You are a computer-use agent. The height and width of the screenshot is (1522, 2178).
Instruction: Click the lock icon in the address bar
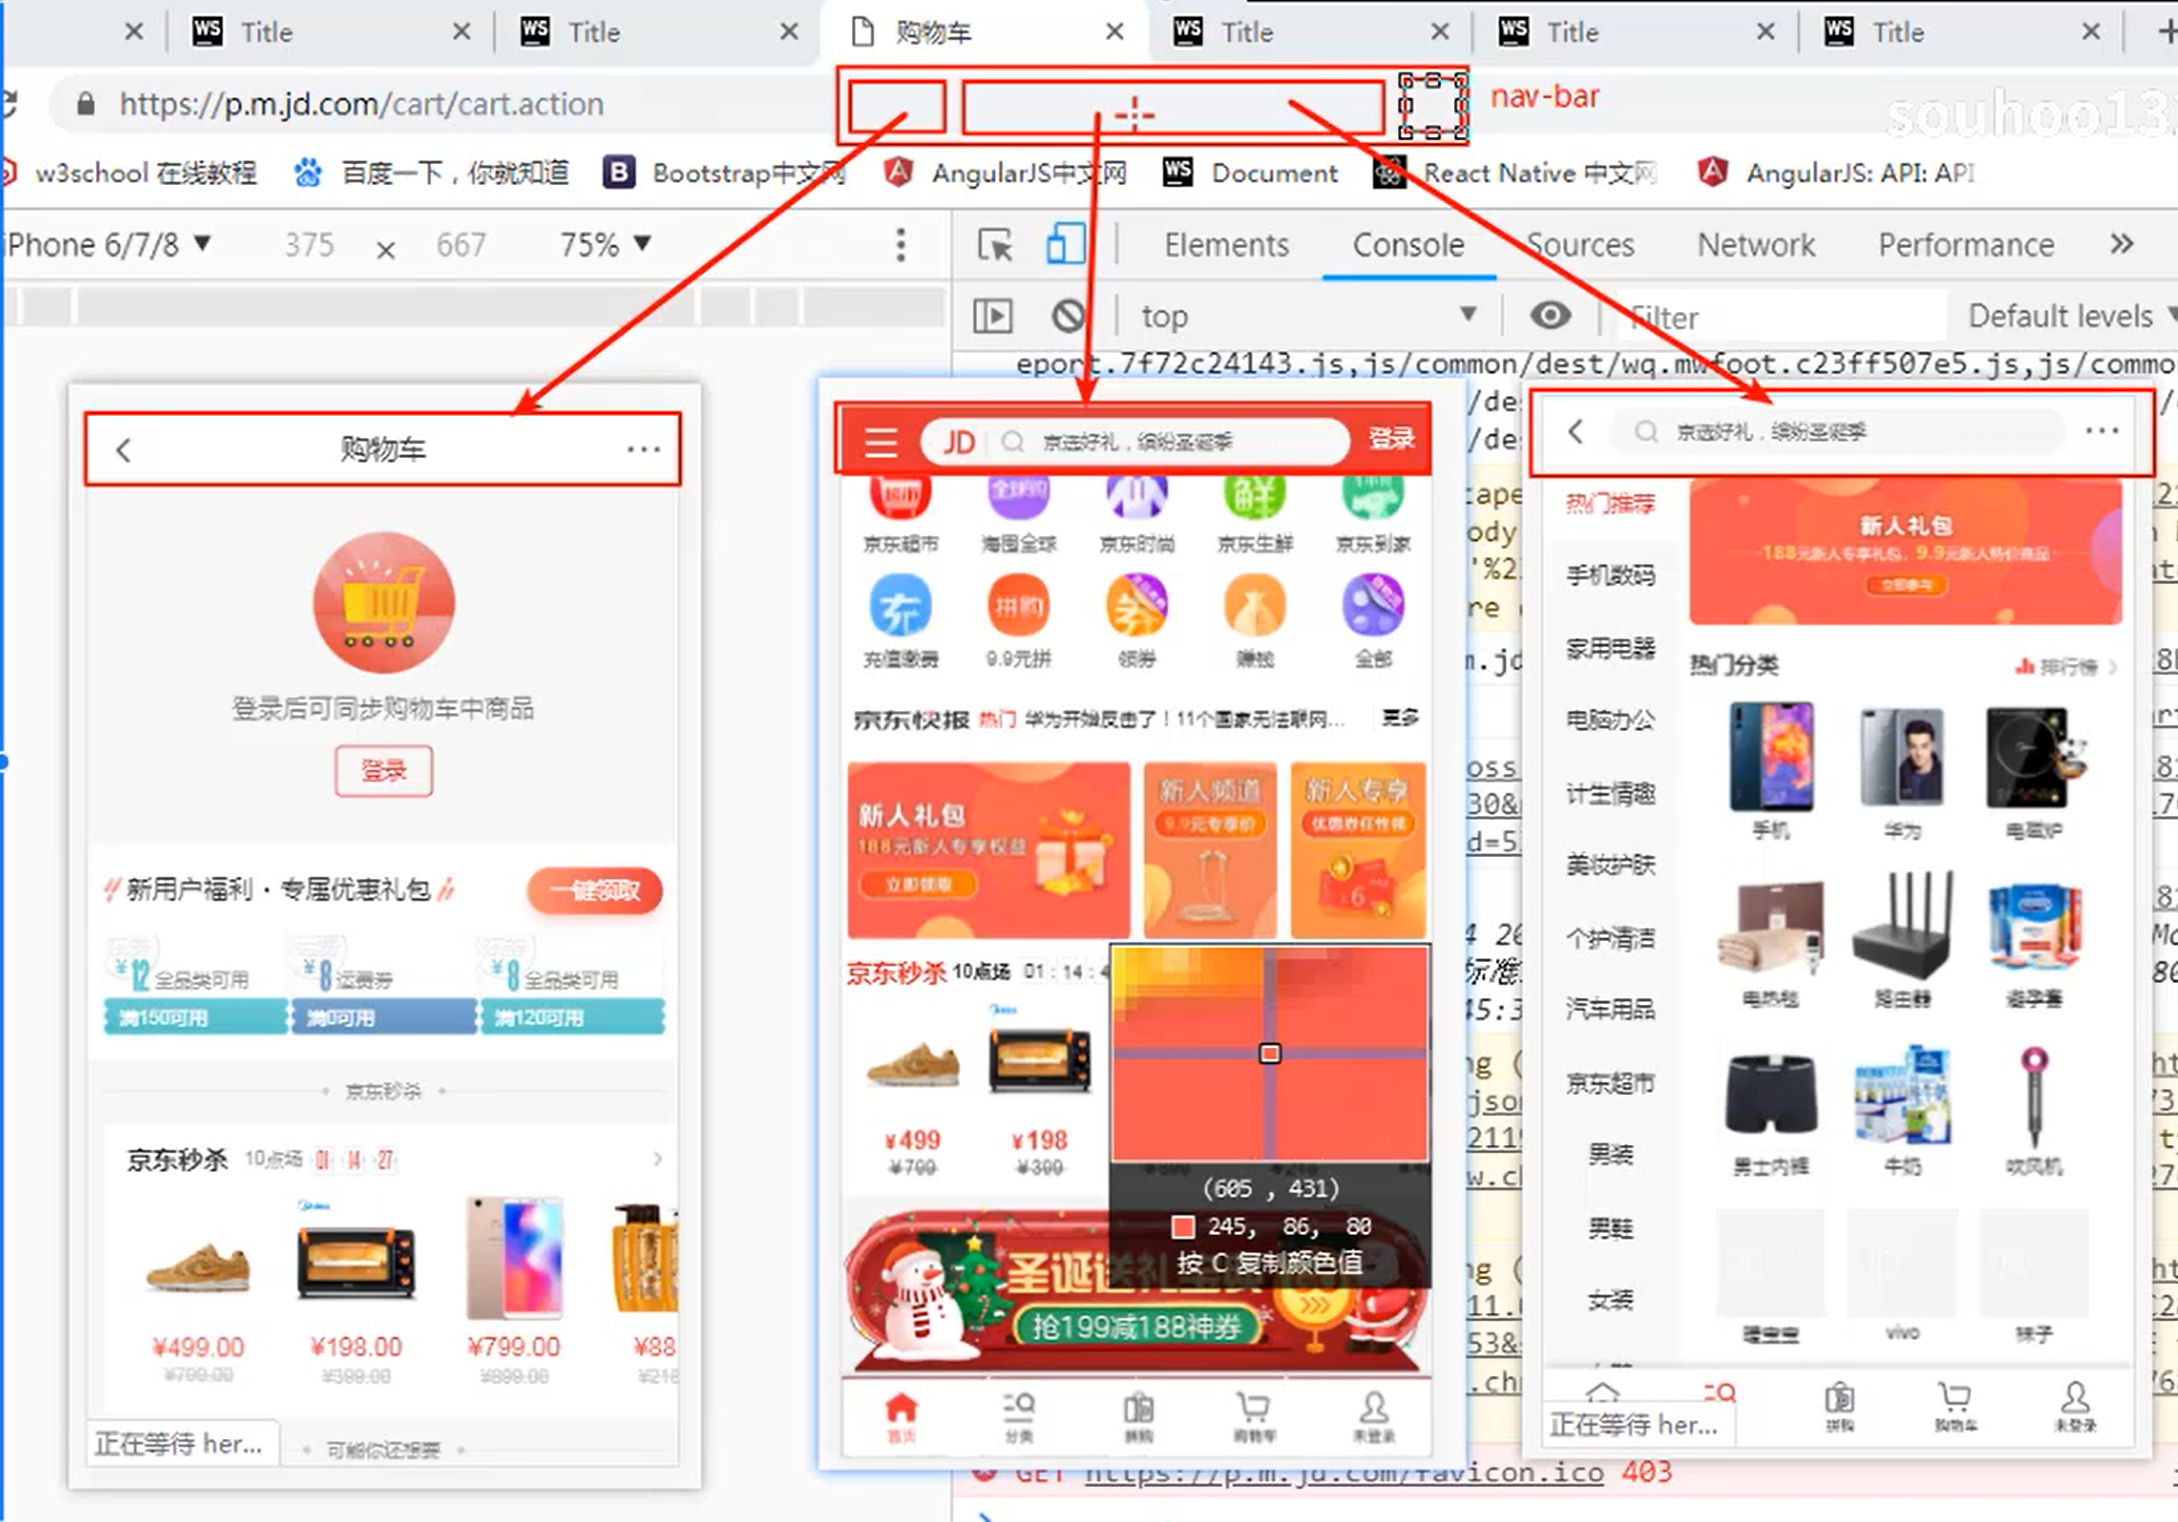[86, 104]
